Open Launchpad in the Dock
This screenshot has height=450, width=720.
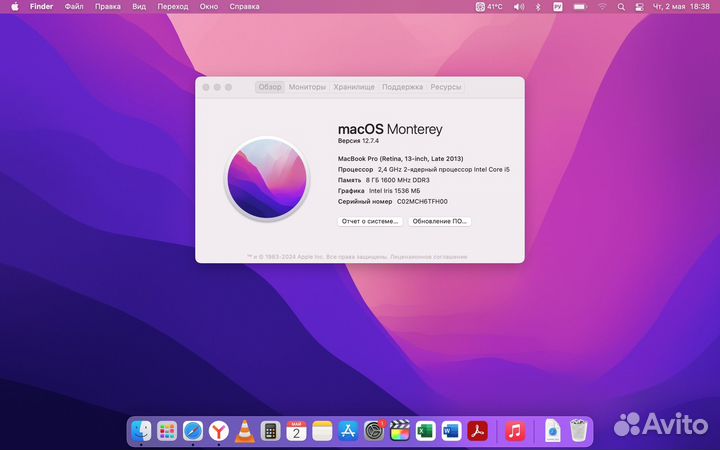coord(167,431)
